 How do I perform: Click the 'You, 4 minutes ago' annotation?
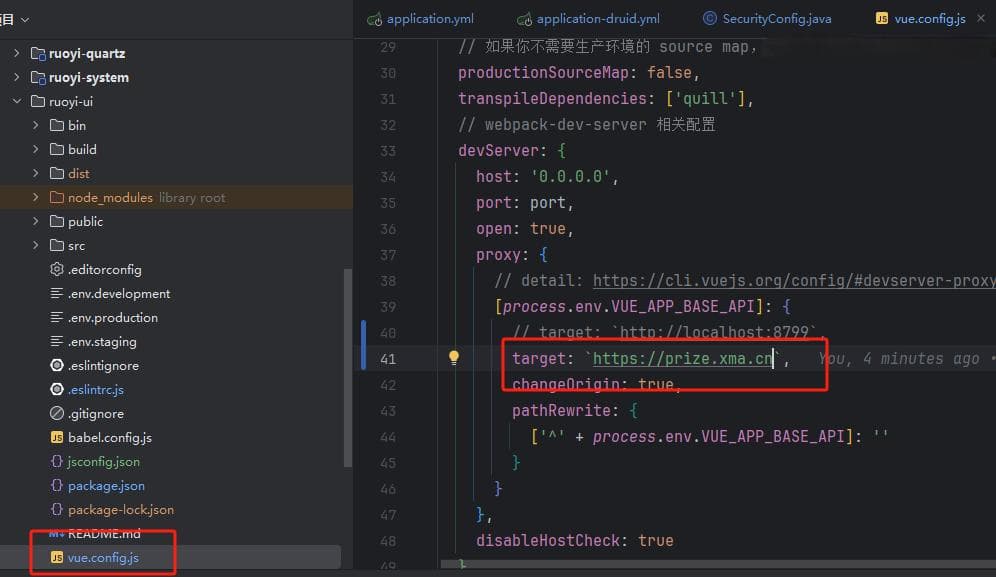pos(899,358)
